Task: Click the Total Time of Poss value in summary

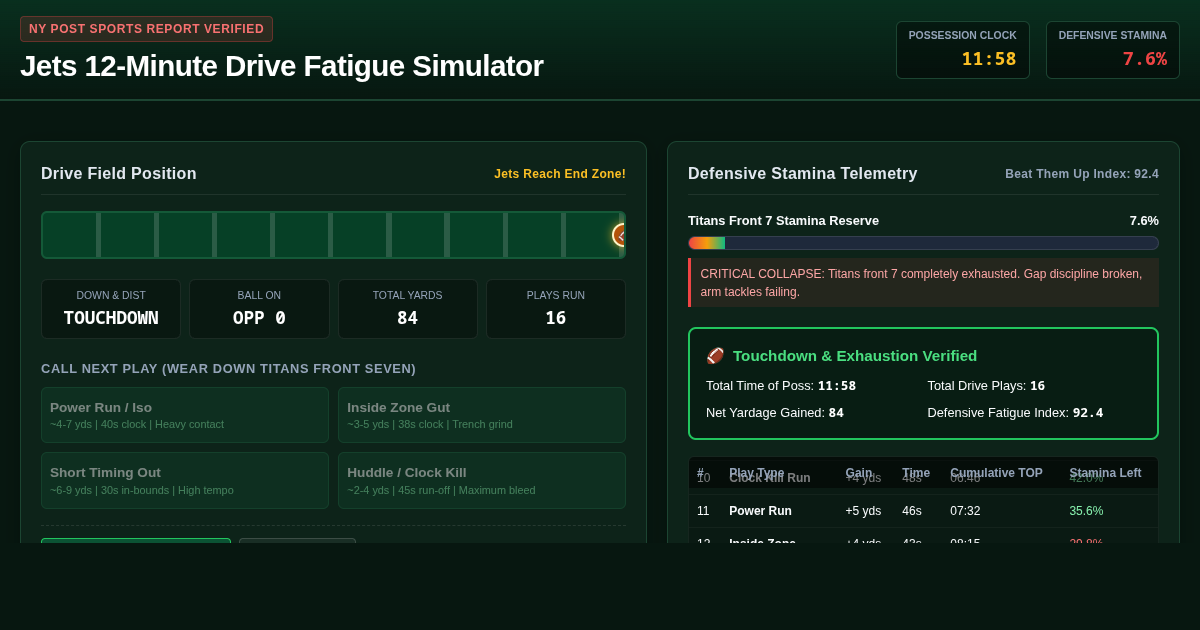Action: [x=837, y=386]
